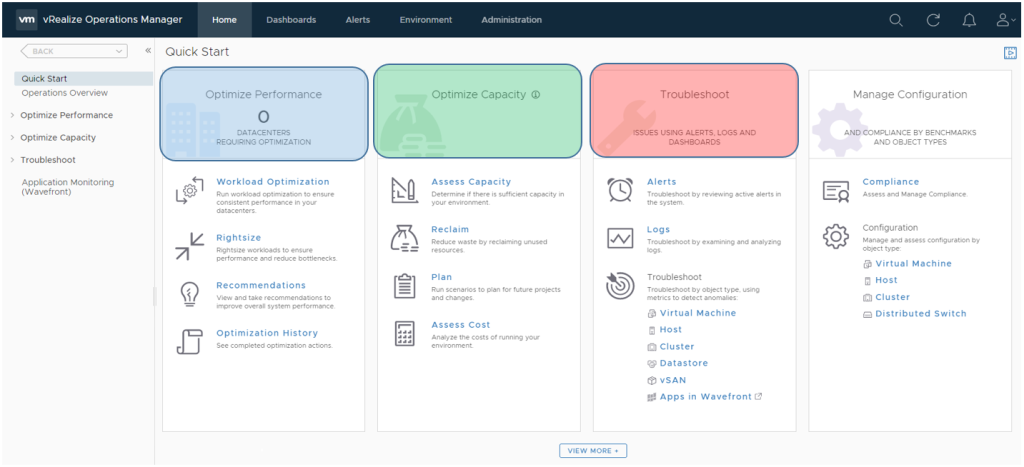Image resolution: width=1024 pixels, height=467 pixels.
Task: Click the Workload Optimization icon
Action: point(189,190)
